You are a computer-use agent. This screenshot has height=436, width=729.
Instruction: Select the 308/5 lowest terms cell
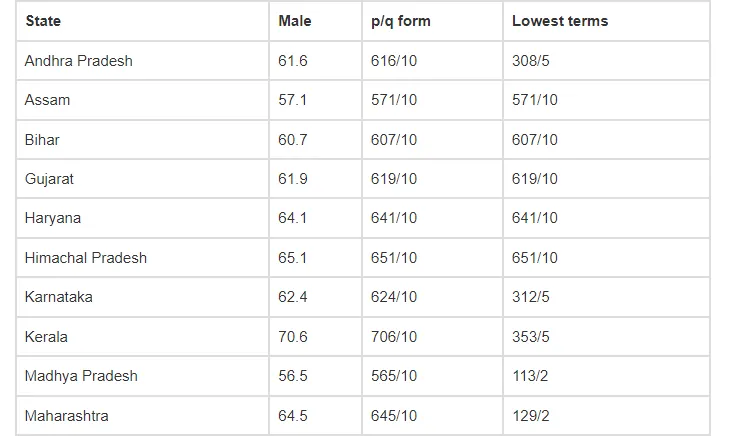click(530, 61)
